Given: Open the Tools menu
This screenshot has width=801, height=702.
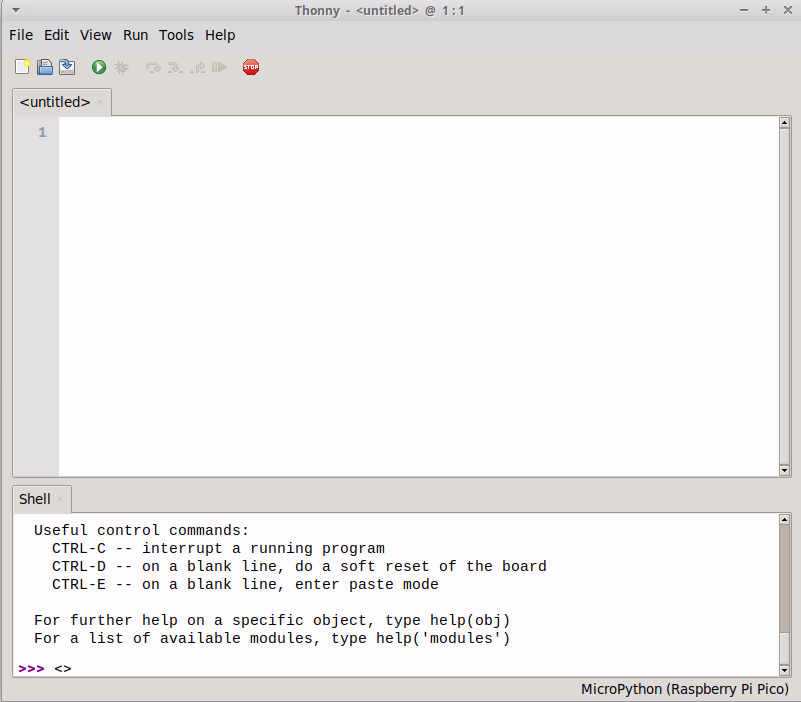Looking at the screenshot, I should (176, 35).
